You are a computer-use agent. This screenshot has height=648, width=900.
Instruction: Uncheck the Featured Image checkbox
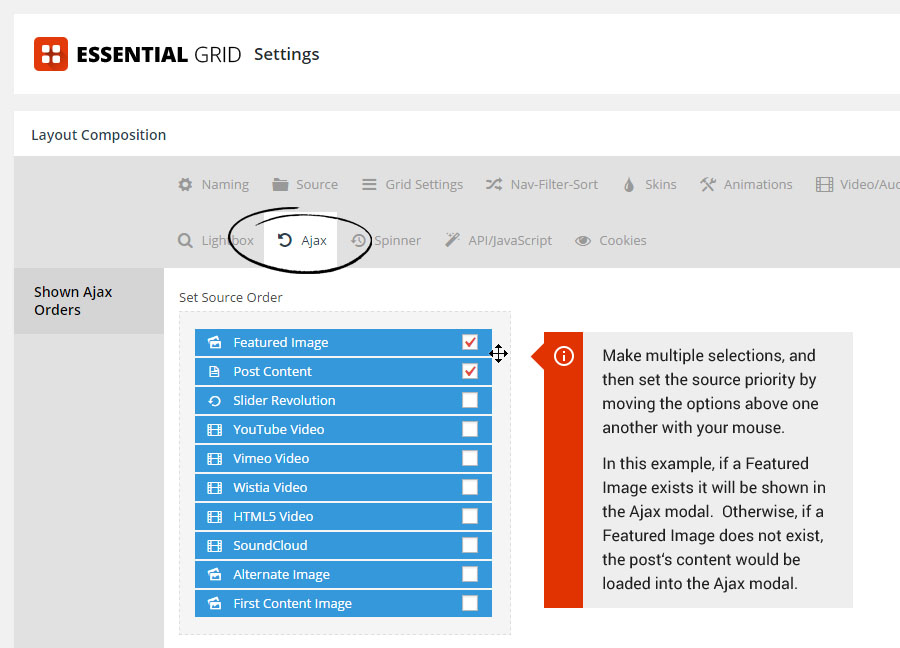tap(470, 342)
